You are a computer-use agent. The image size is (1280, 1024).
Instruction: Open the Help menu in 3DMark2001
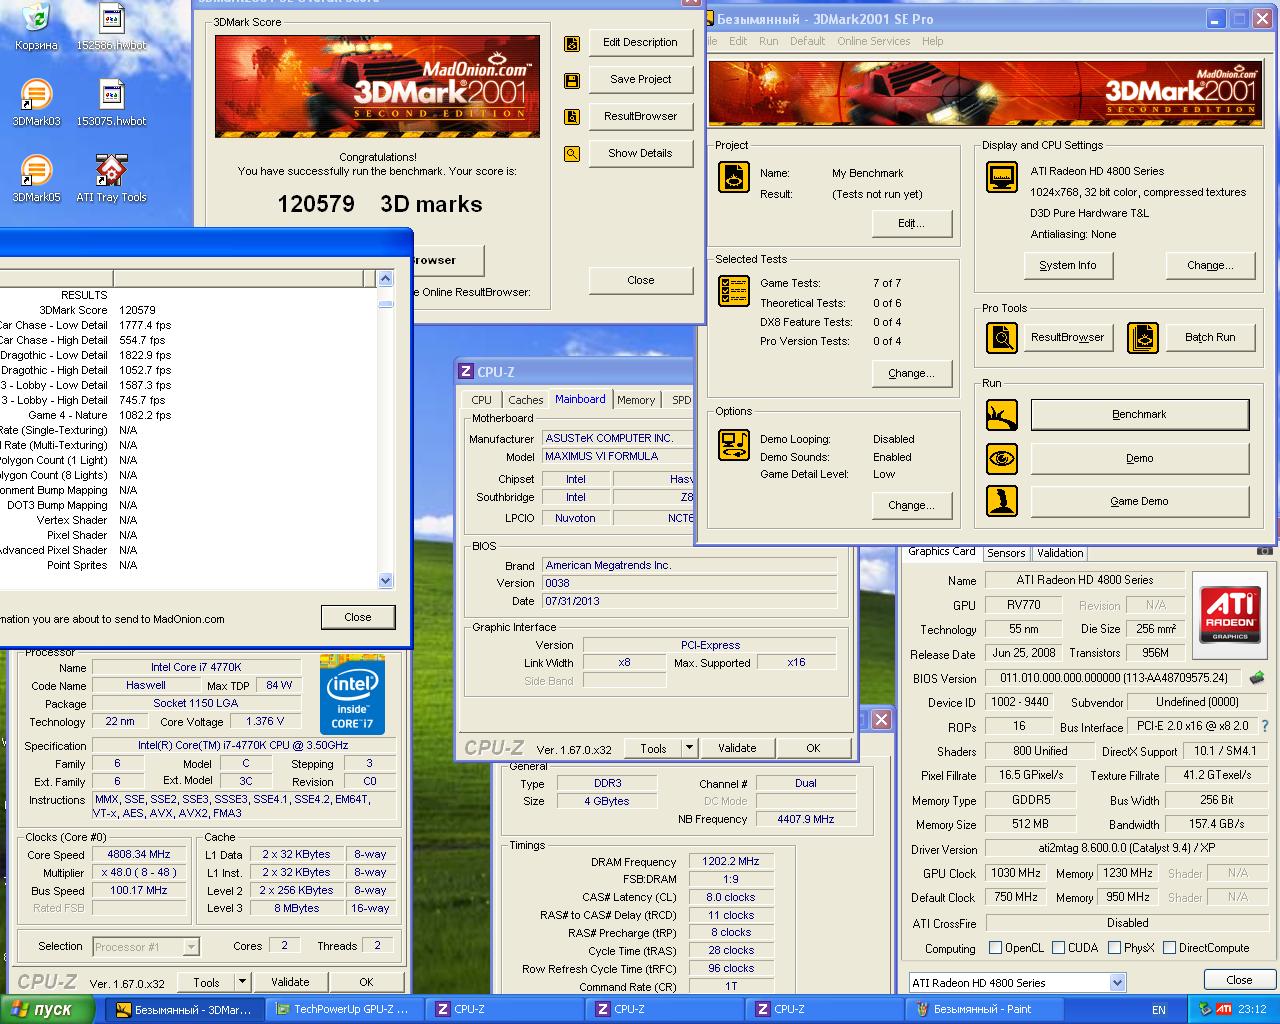(933, 41)
